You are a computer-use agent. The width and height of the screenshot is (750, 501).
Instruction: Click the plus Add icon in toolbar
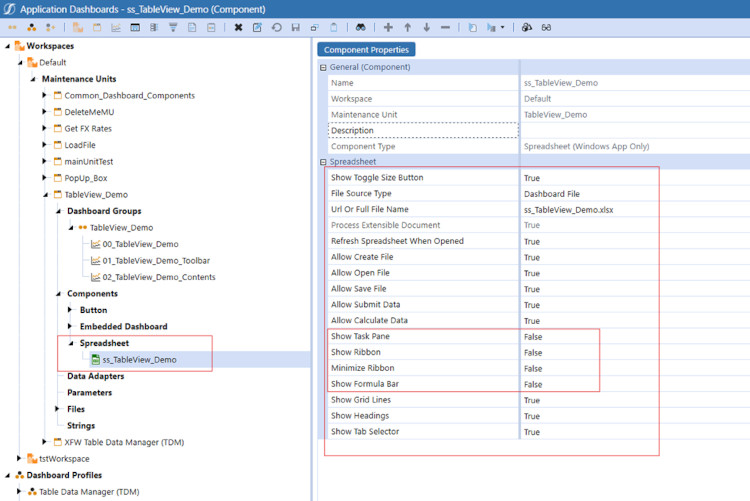[x=388, y=27]
